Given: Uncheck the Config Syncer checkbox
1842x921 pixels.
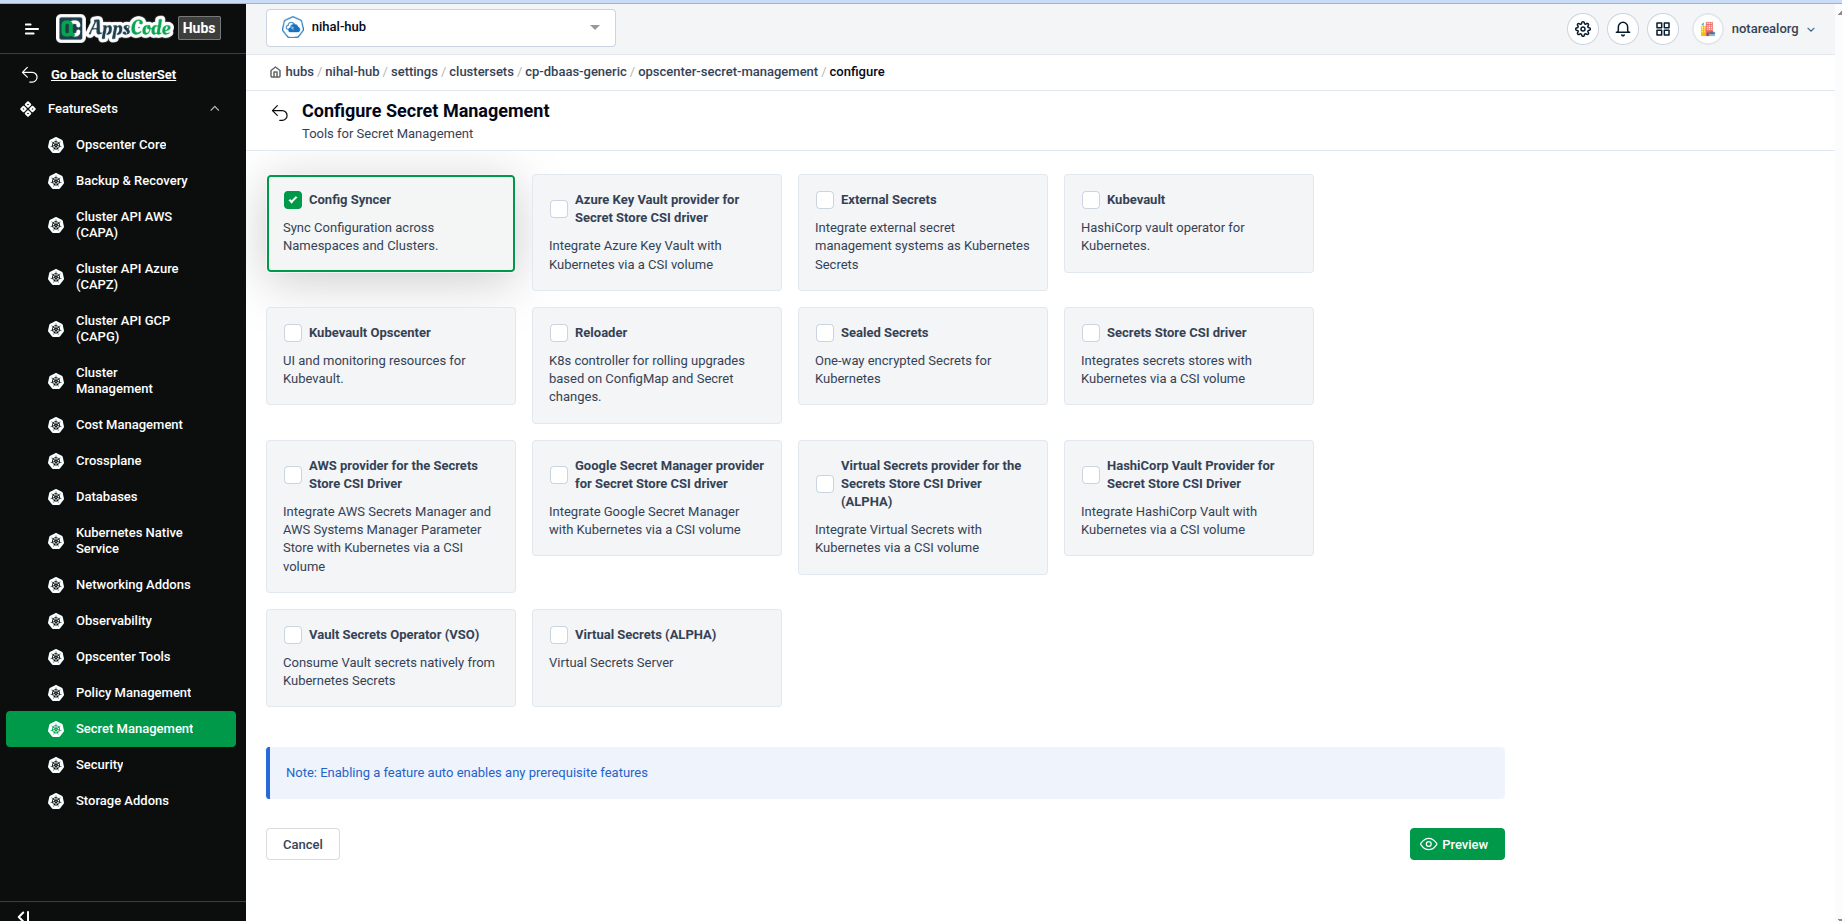Looking at the screenshot, I should [293, 200].
